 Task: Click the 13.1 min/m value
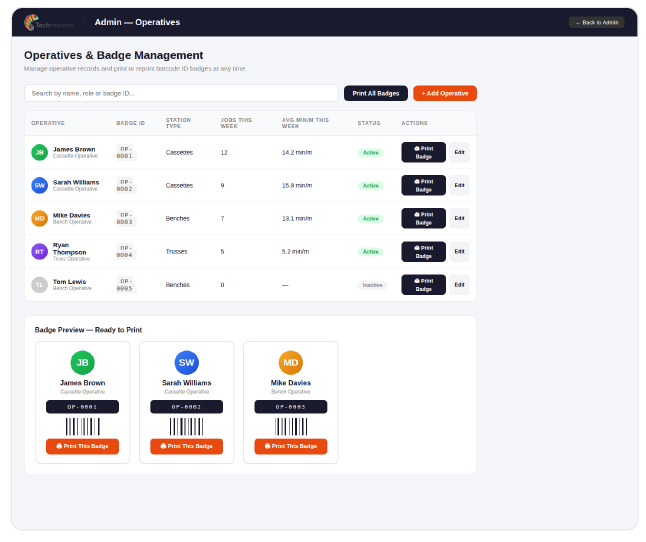297,218
